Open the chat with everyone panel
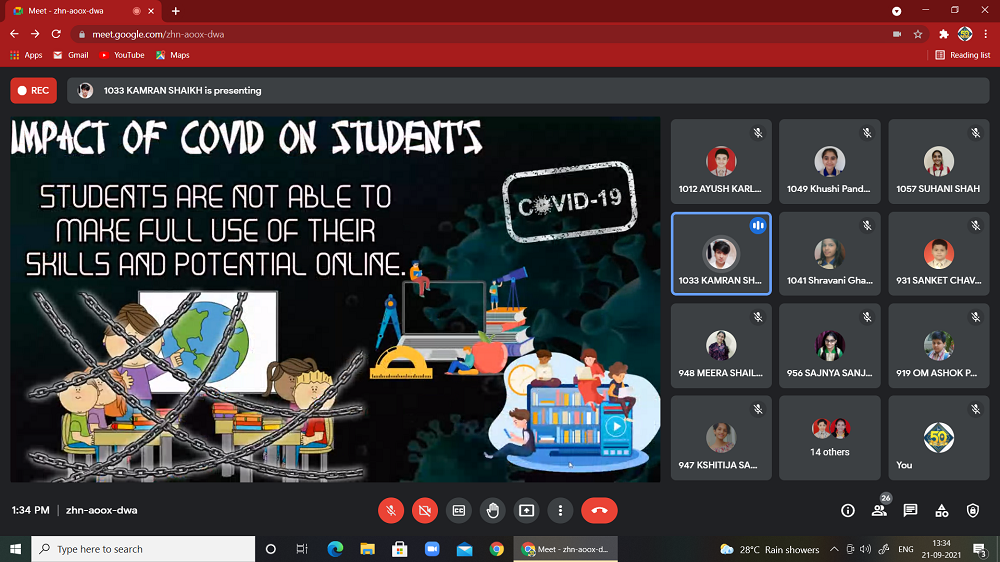Viewport: 1000px width, 562px height. click(x=910, y=510)
